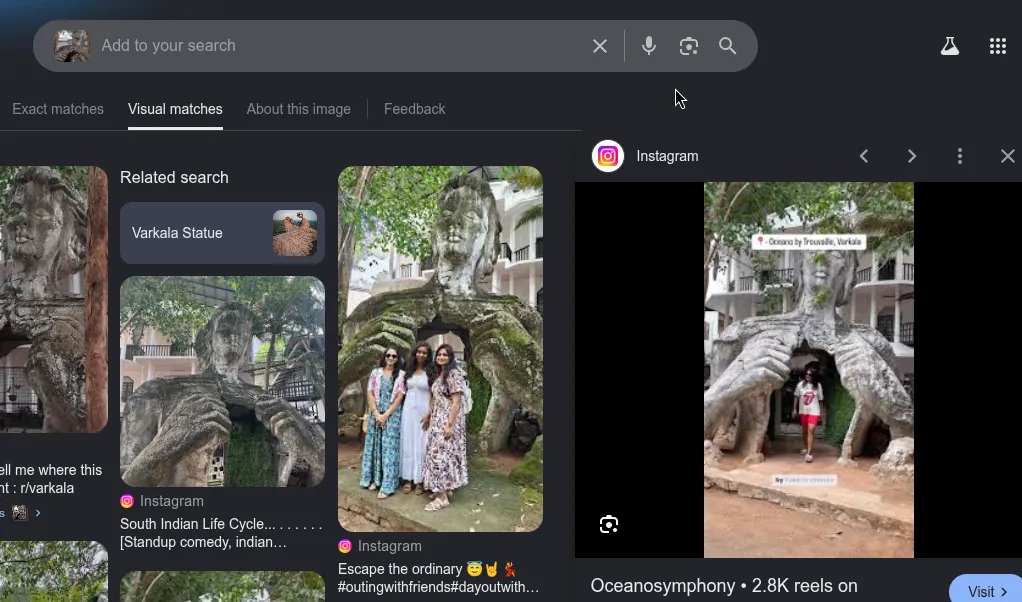Screen dimensions: 1022x602
Task: Open the partially visible statue face image
Action: click(53, 299)
